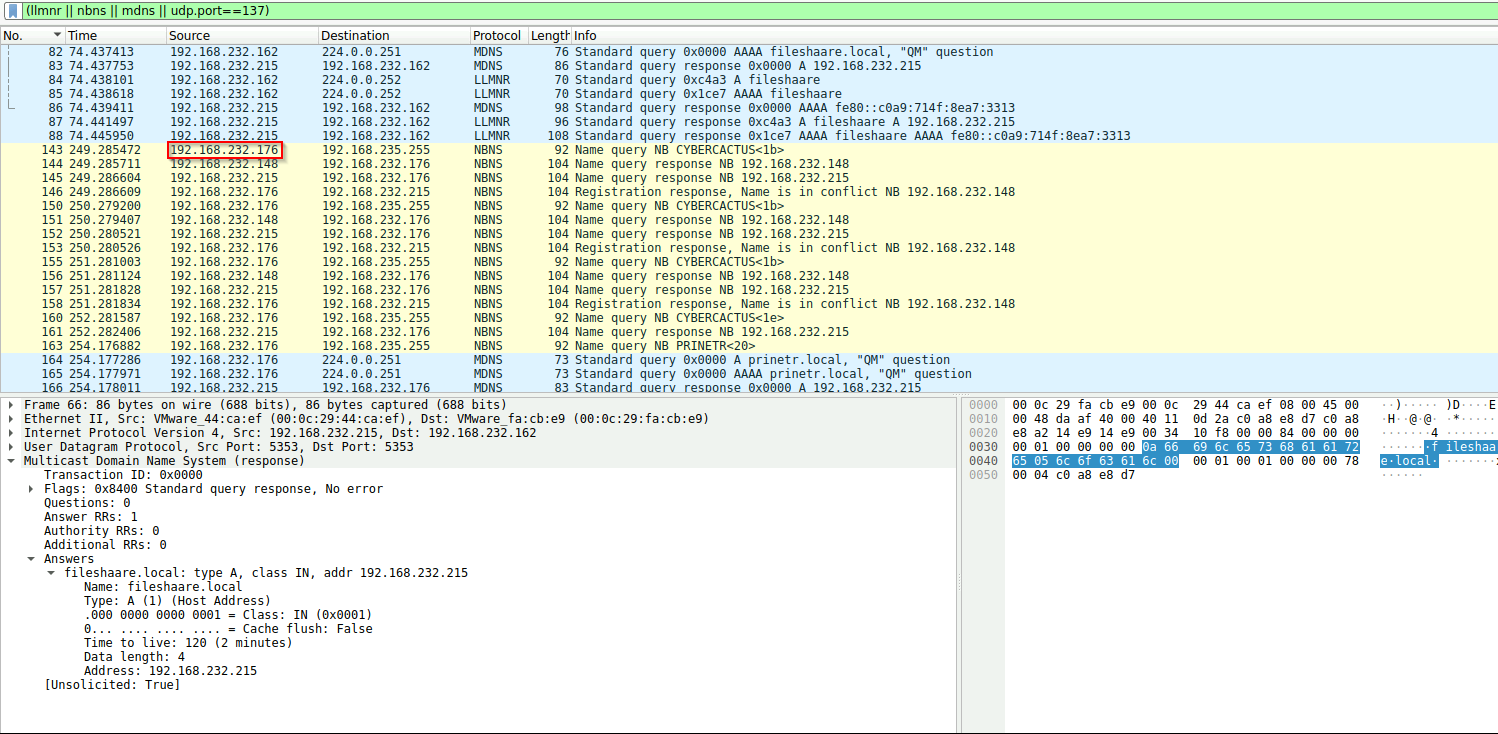This screenshot has width=1498, height=734.
Task: Collapse the Answers tree node
Action: click(31, 559)
